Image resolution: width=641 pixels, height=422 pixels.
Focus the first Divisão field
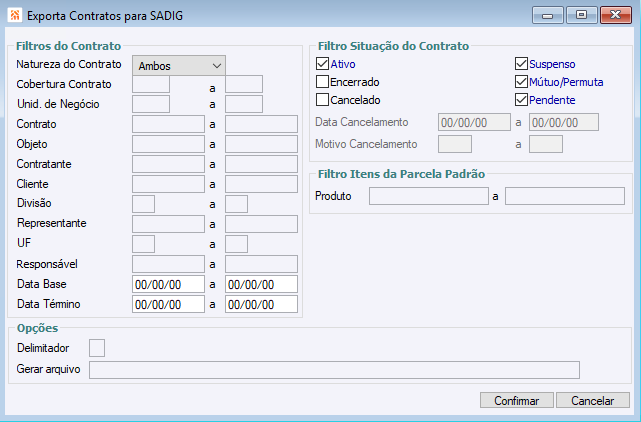(x=143, y=204)
